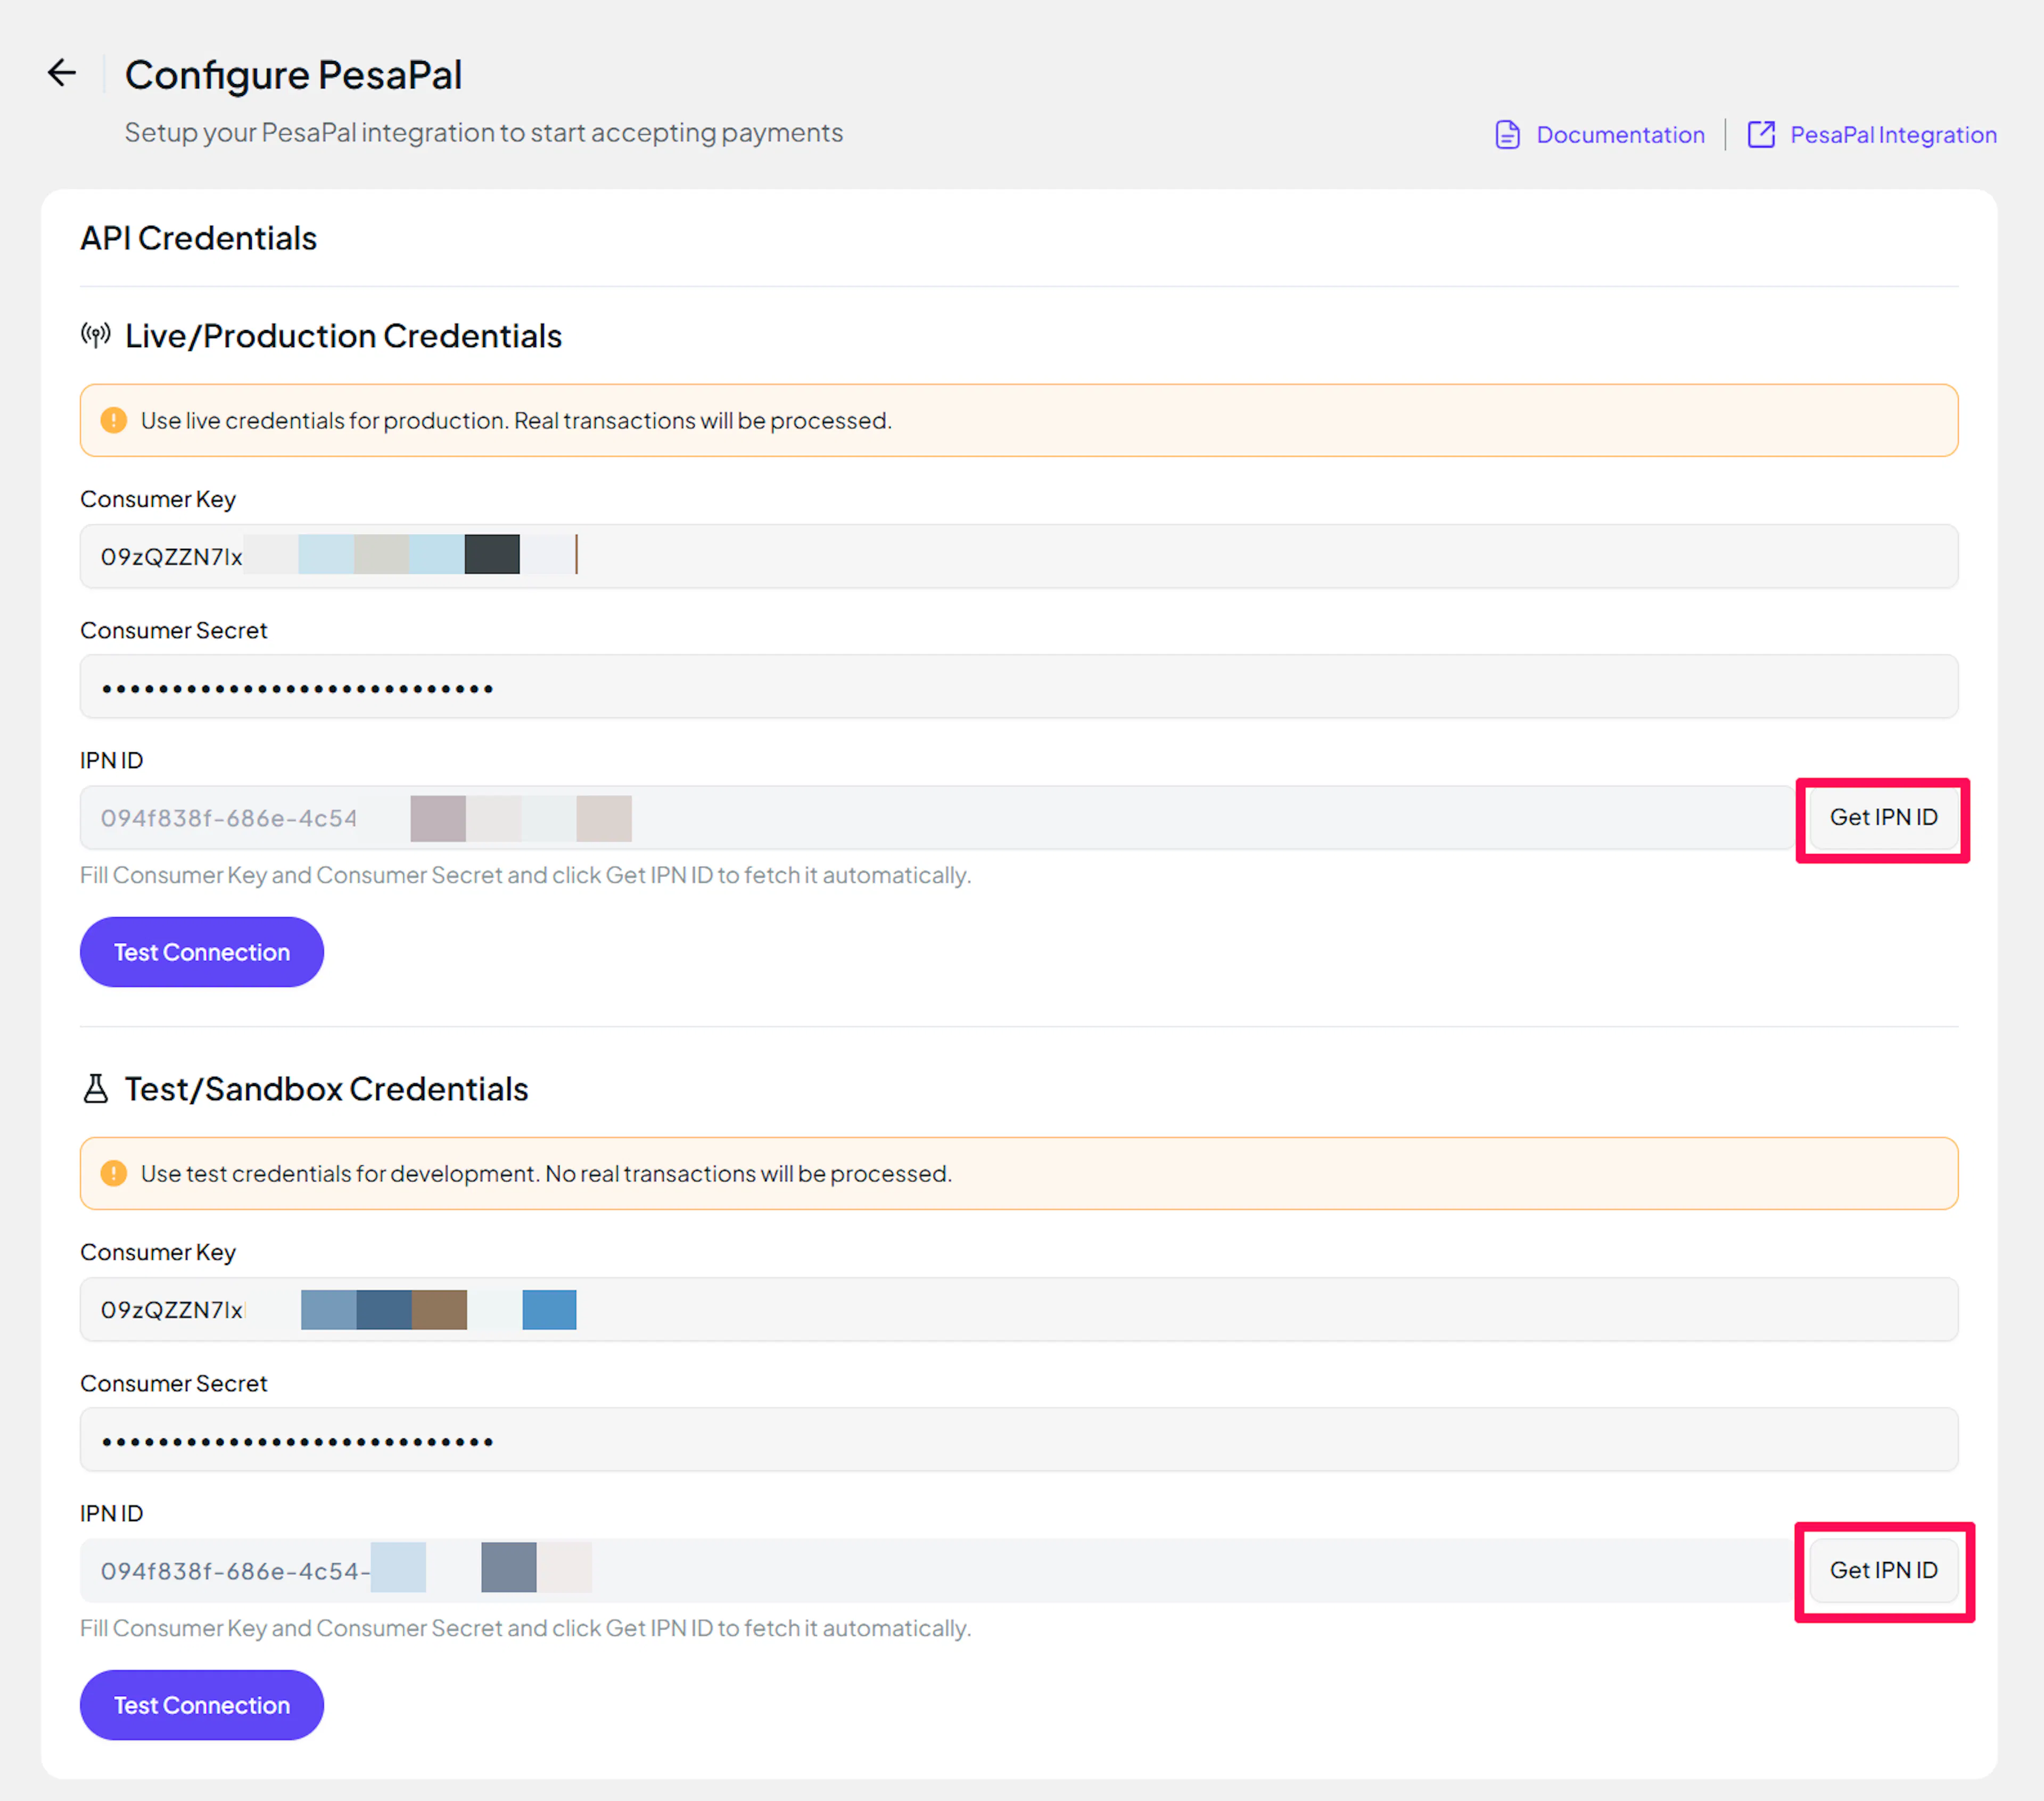Click the Documentation file icon
Viewport: 2044px width, 1801px height.
tap(1507, 134)
